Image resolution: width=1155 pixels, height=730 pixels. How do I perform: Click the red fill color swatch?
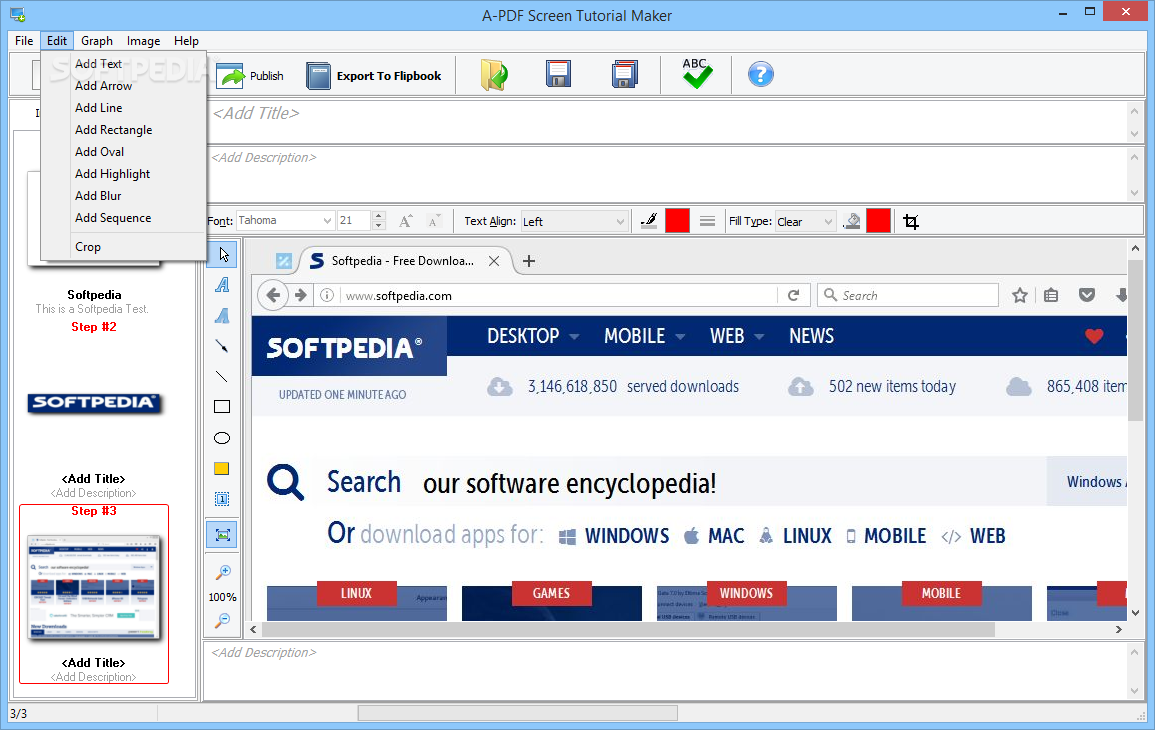878,221
